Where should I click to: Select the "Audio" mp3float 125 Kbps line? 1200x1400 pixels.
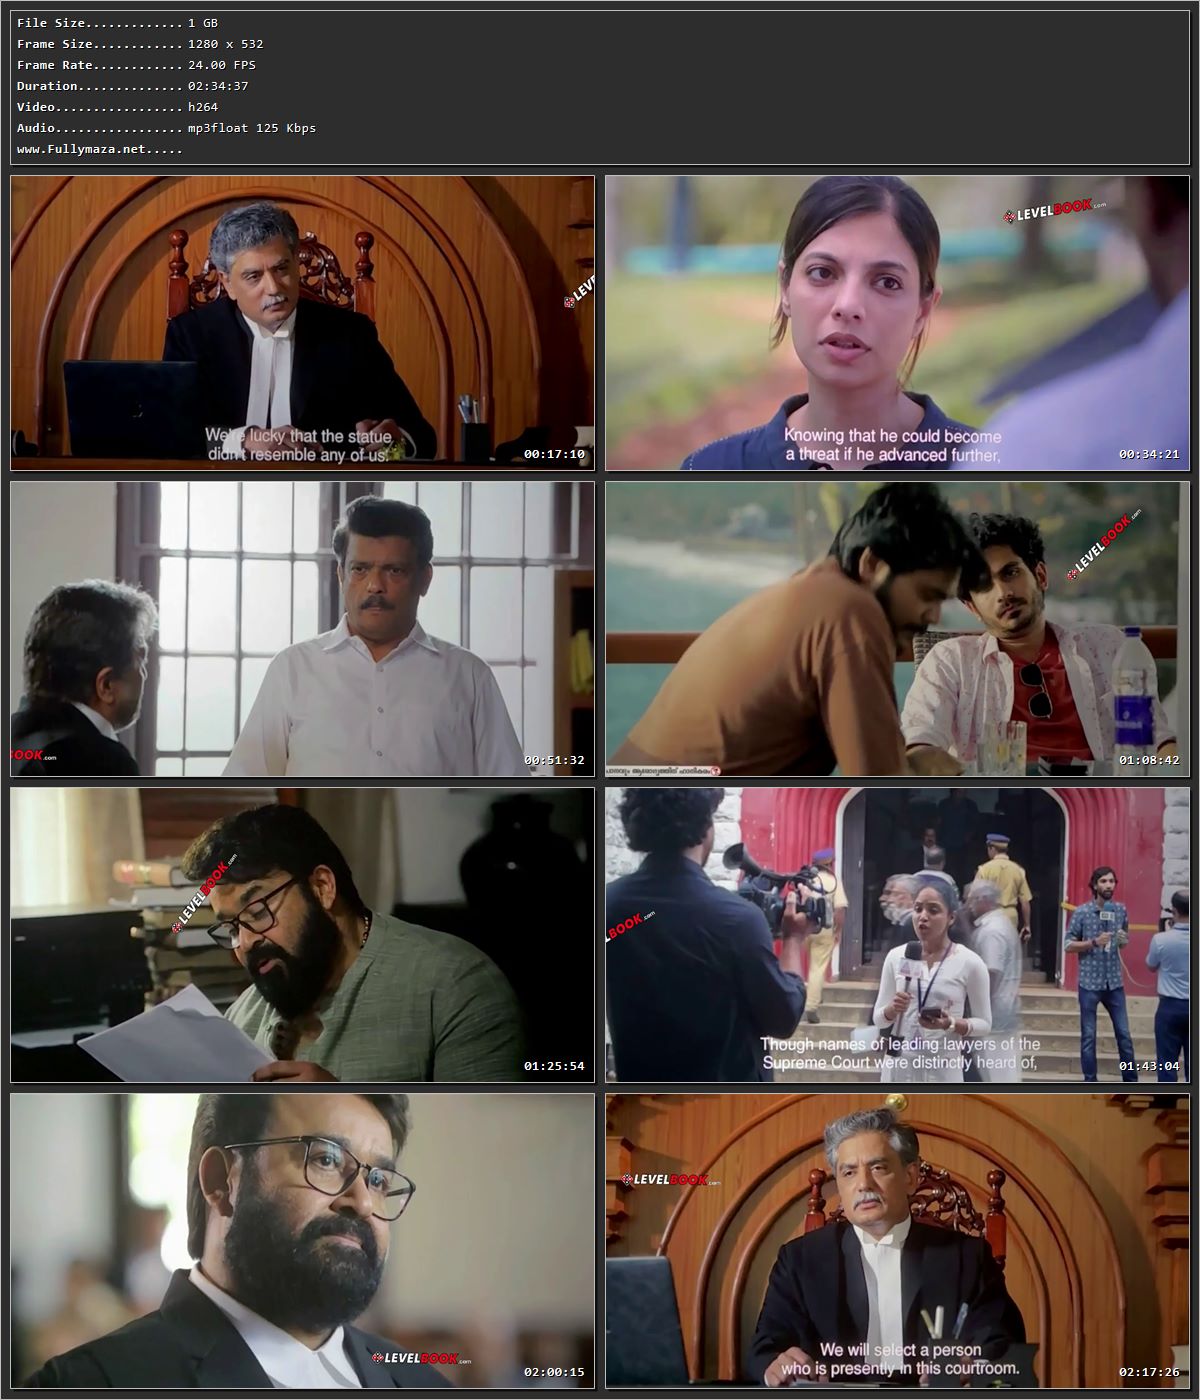(x=166, y=128)
